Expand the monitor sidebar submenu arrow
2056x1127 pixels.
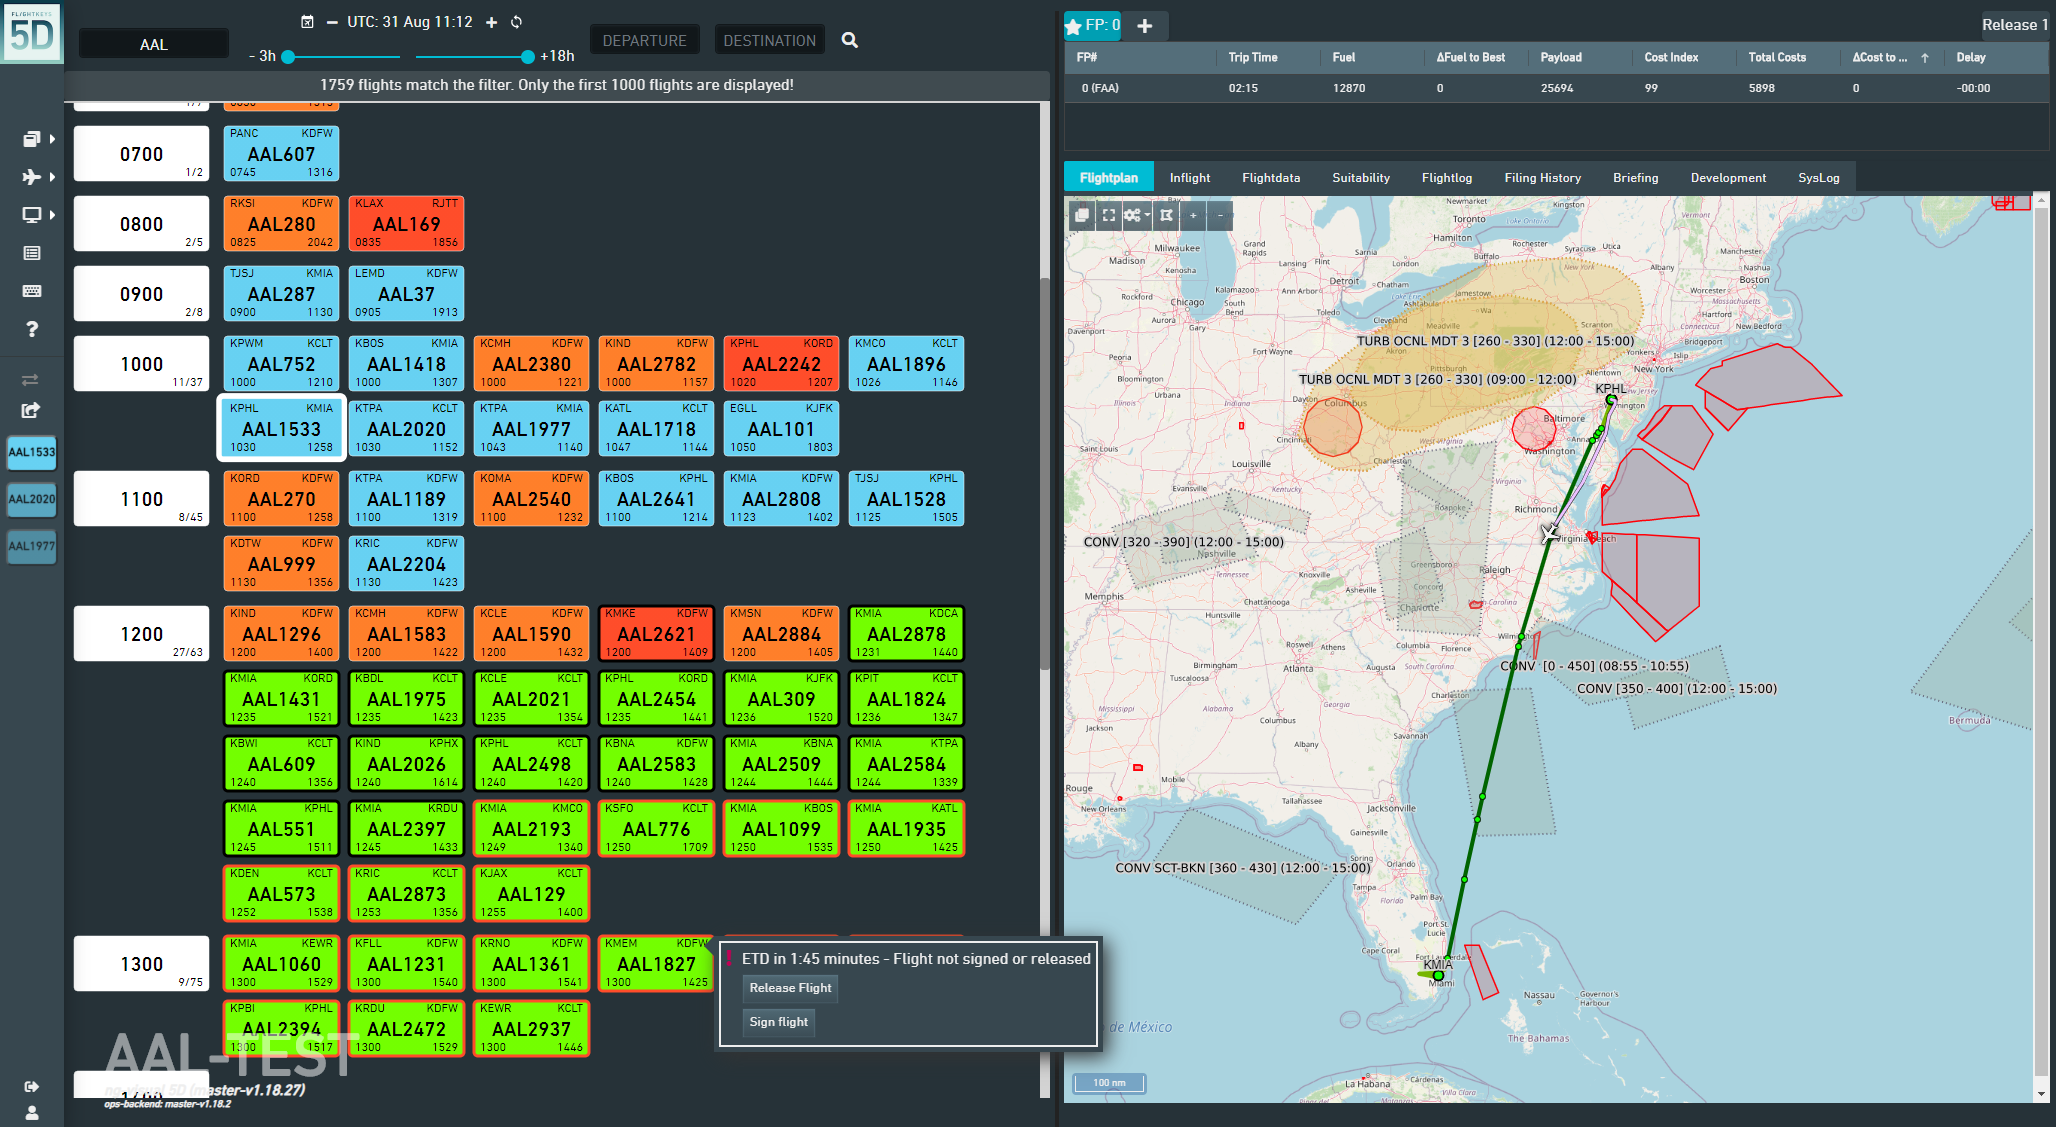52,215
